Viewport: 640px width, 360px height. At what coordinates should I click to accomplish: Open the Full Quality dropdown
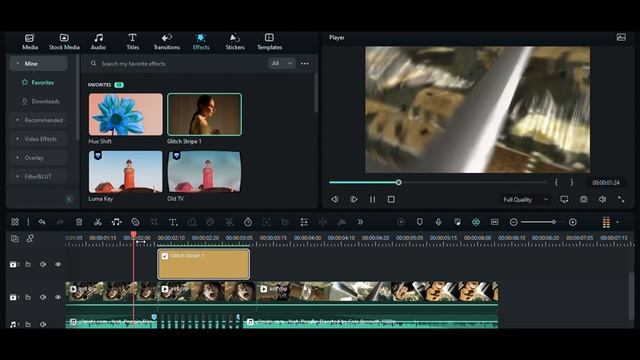pos(526,200)
